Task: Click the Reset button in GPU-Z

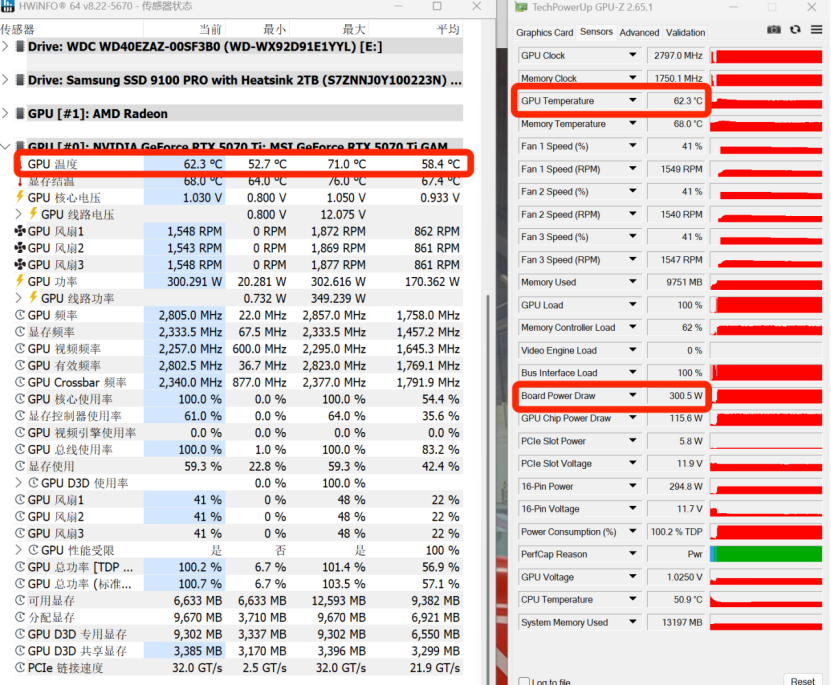Action: pyautogui.click(x=802, y=680)
